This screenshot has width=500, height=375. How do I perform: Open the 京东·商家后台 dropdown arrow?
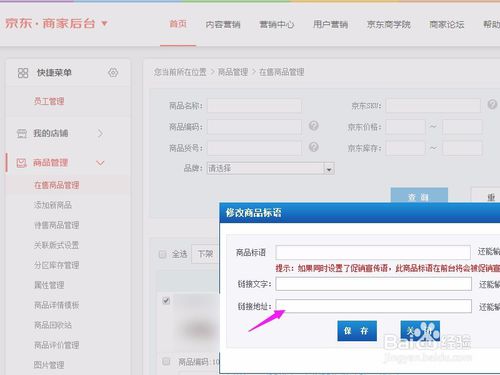point(104,24)
